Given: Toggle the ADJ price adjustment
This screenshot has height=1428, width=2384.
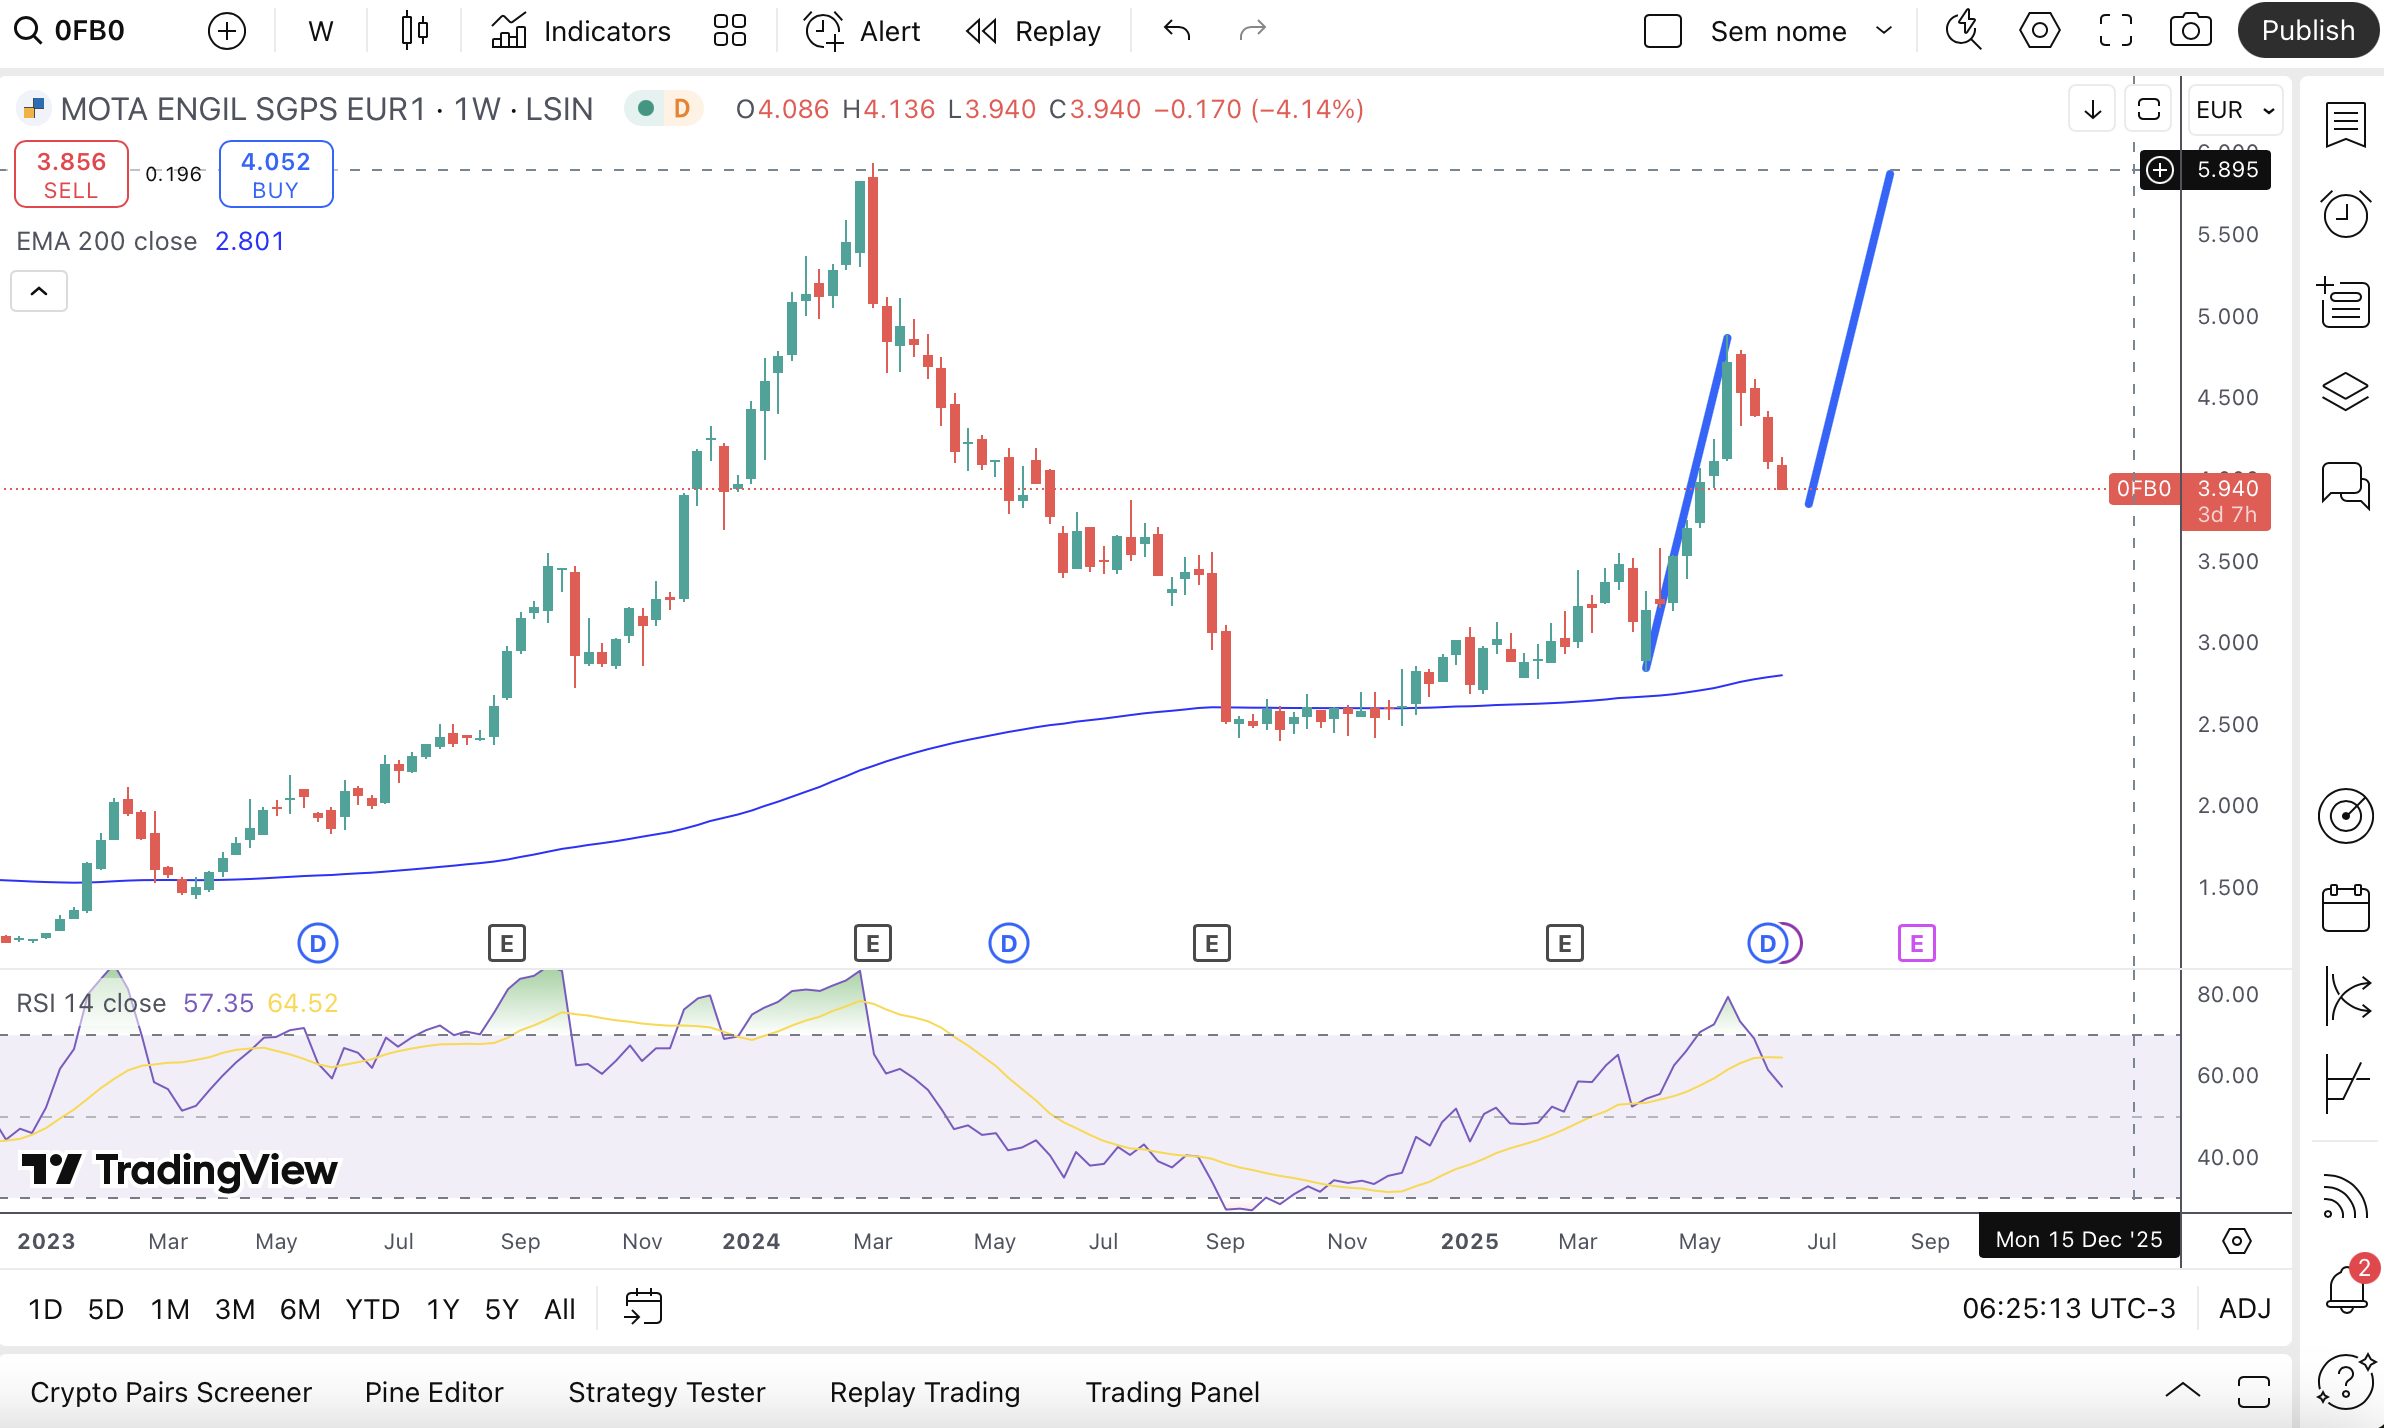Looking at the screenshot, I should click(2244, 1308).
